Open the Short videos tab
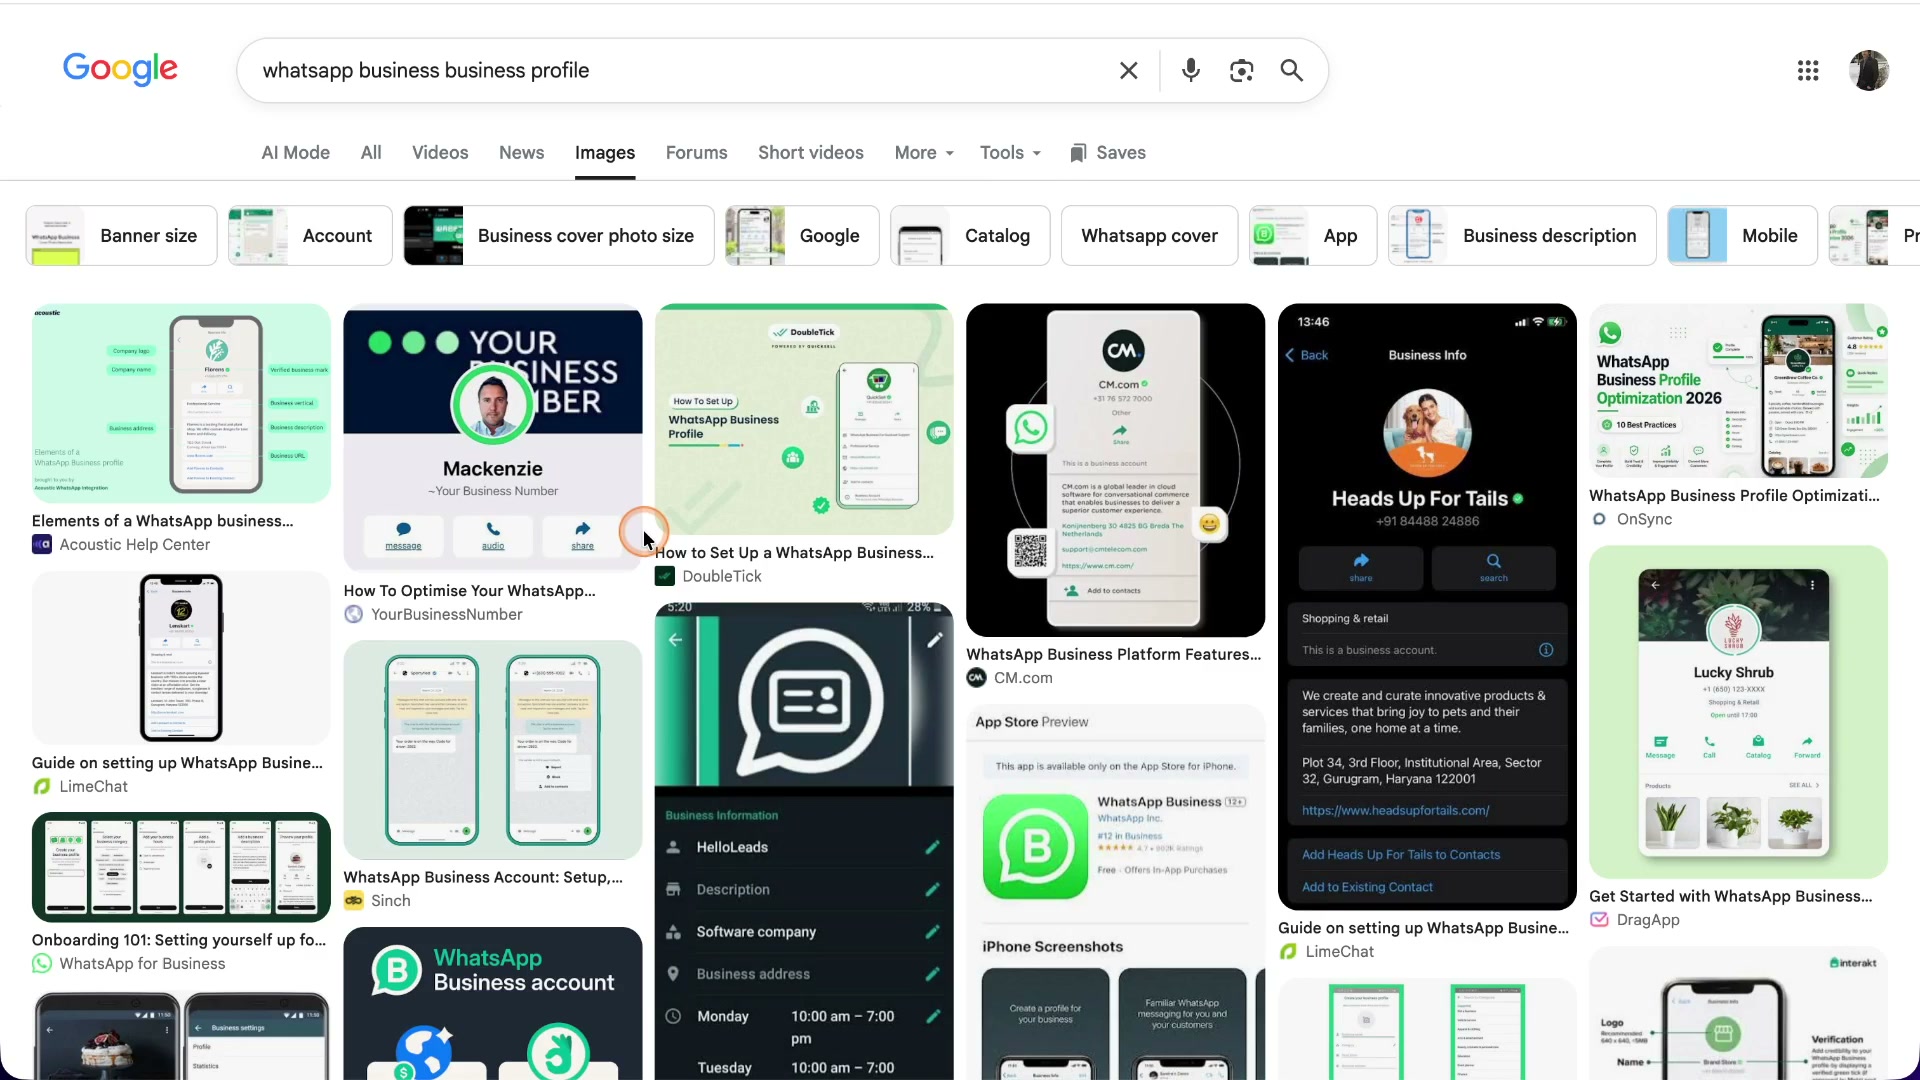Viewport: 1920px width, 1080px height. [810, 153]
